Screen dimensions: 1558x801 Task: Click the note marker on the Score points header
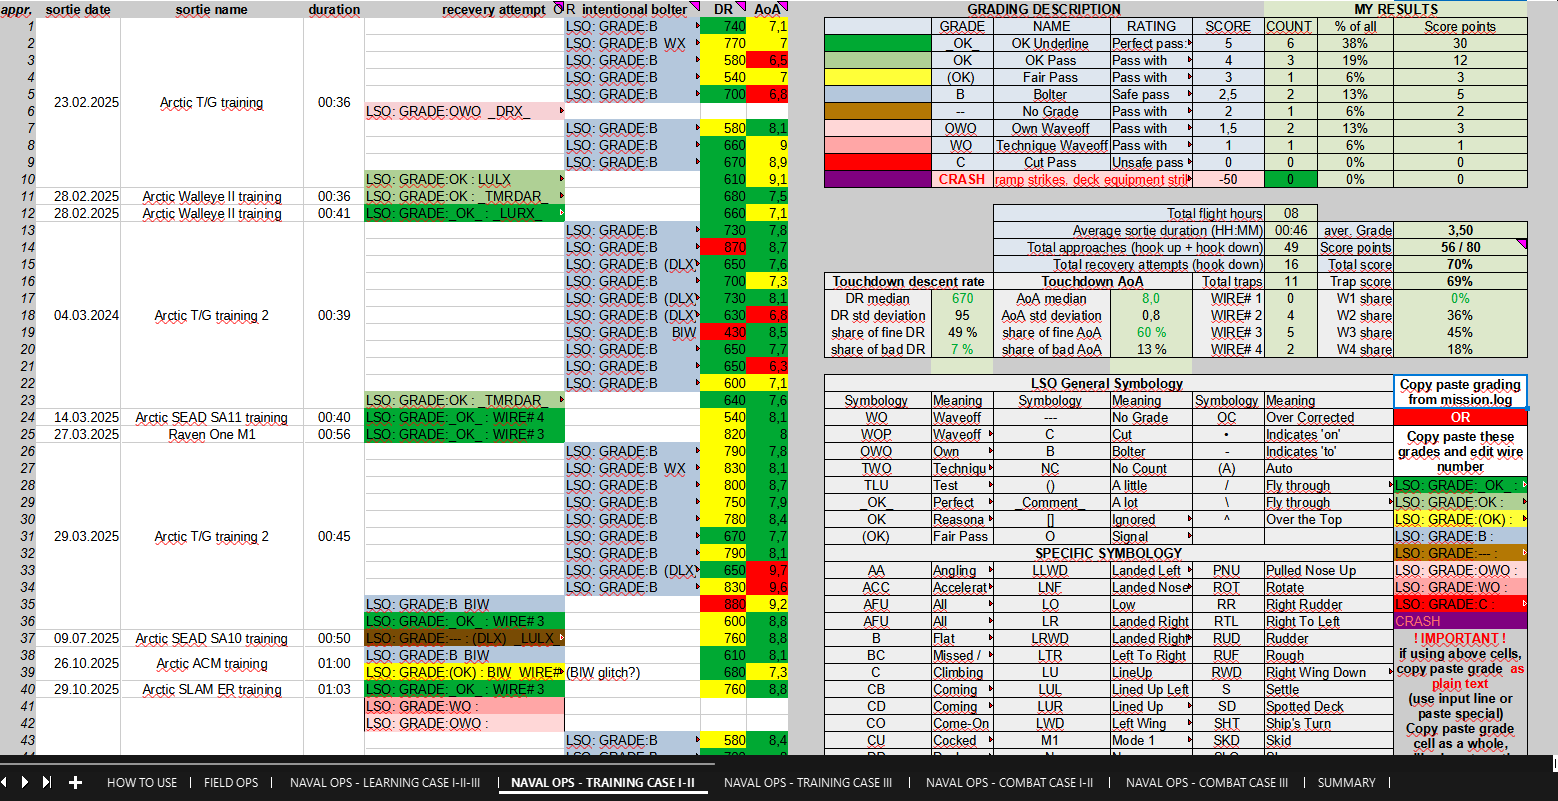click(x=1459, y=26)
